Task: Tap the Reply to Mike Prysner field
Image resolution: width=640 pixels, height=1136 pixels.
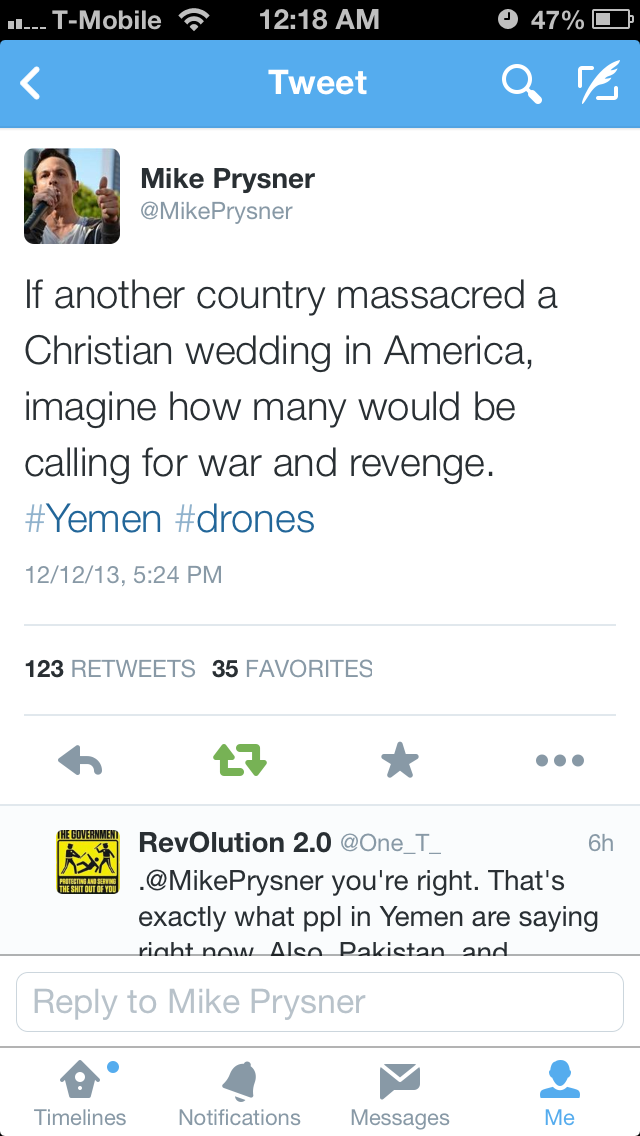Action: pyautogui.click(x=320, y=1002)
